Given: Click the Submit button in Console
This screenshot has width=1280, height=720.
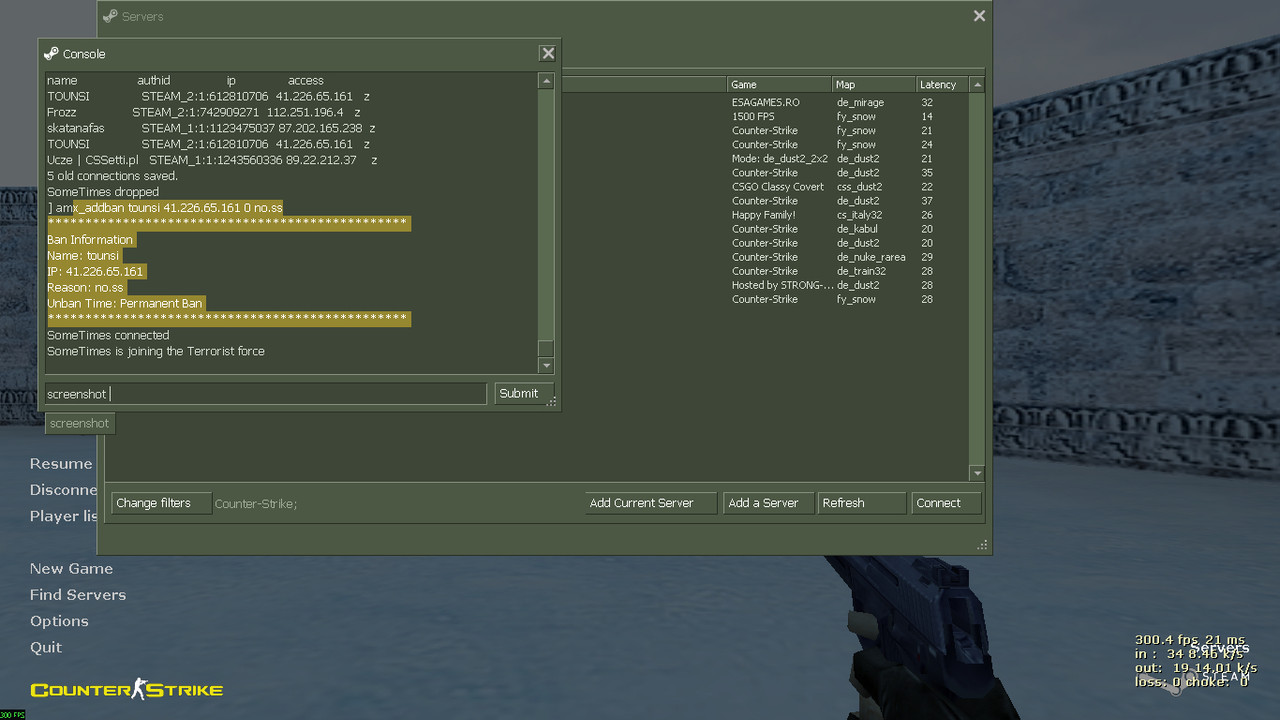Looking at the screenshot, I should click(x=524, y=393).
